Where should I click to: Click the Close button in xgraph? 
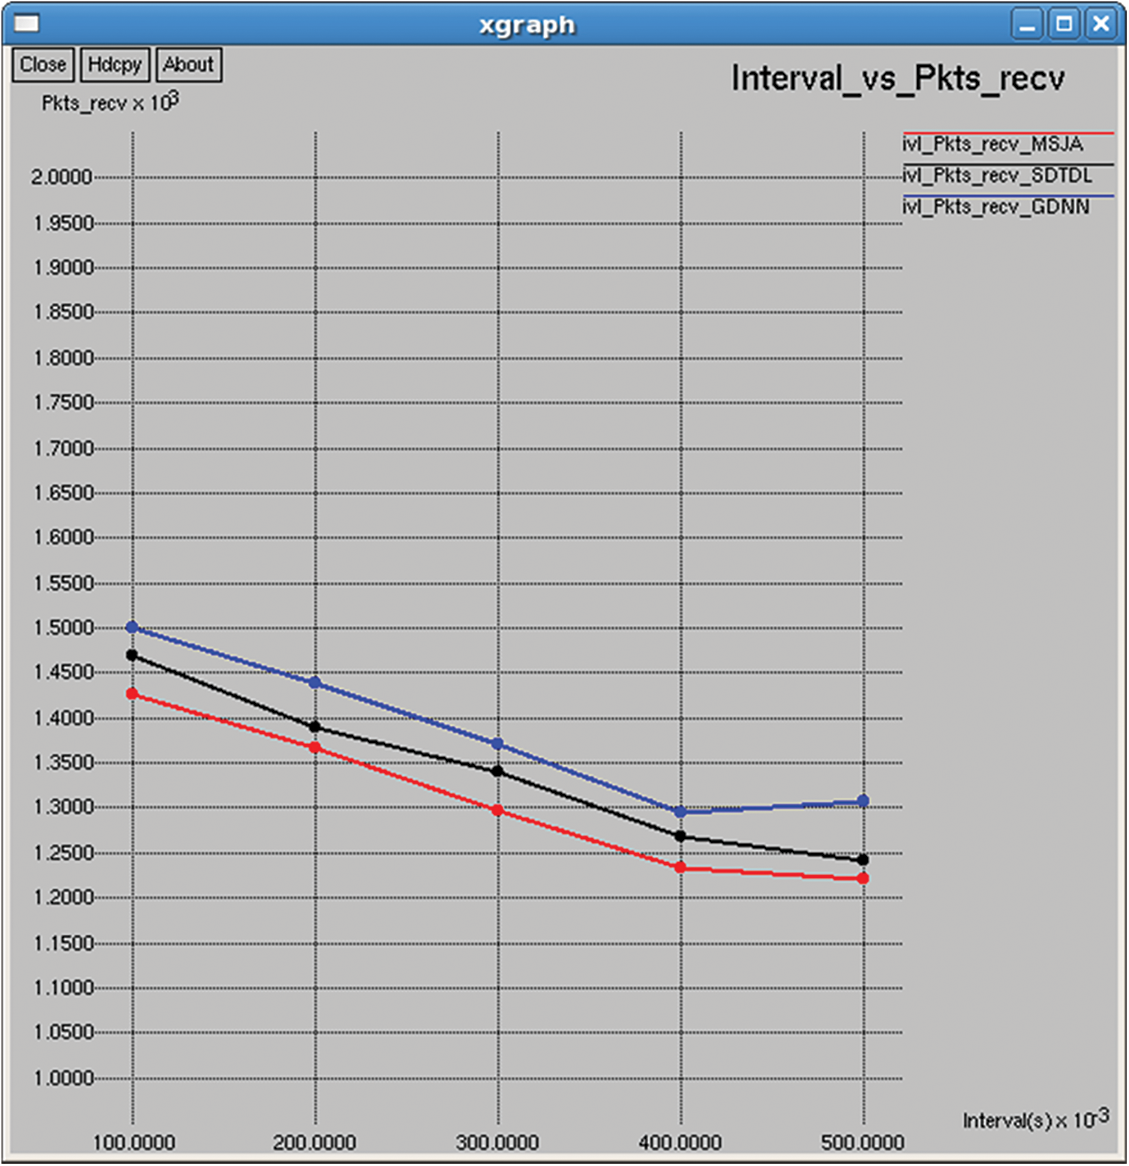[43, 65]
